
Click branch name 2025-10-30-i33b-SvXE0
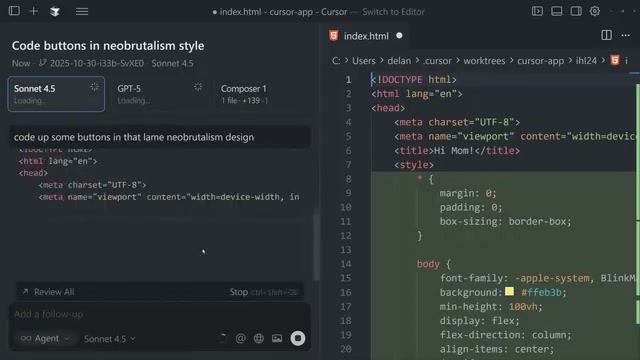click(97, 63)
